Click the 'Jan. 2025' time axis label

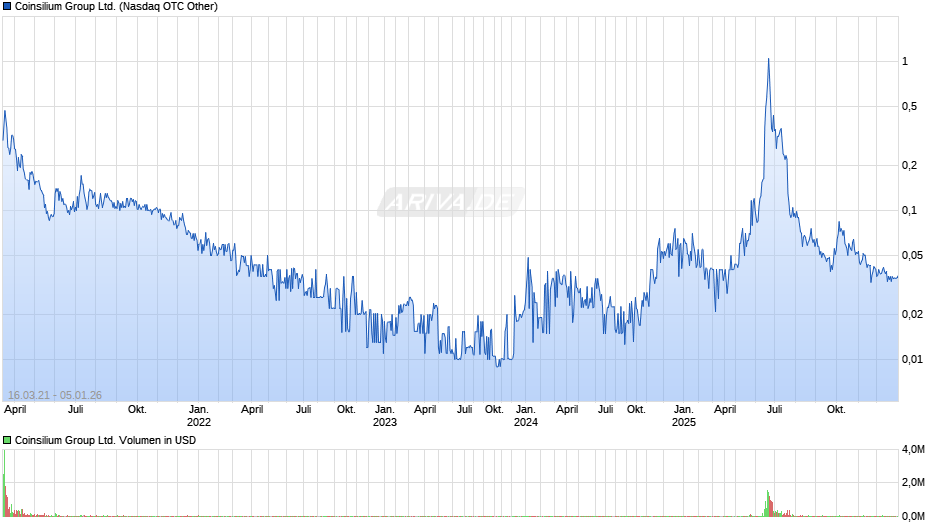[x=683, y=416]
